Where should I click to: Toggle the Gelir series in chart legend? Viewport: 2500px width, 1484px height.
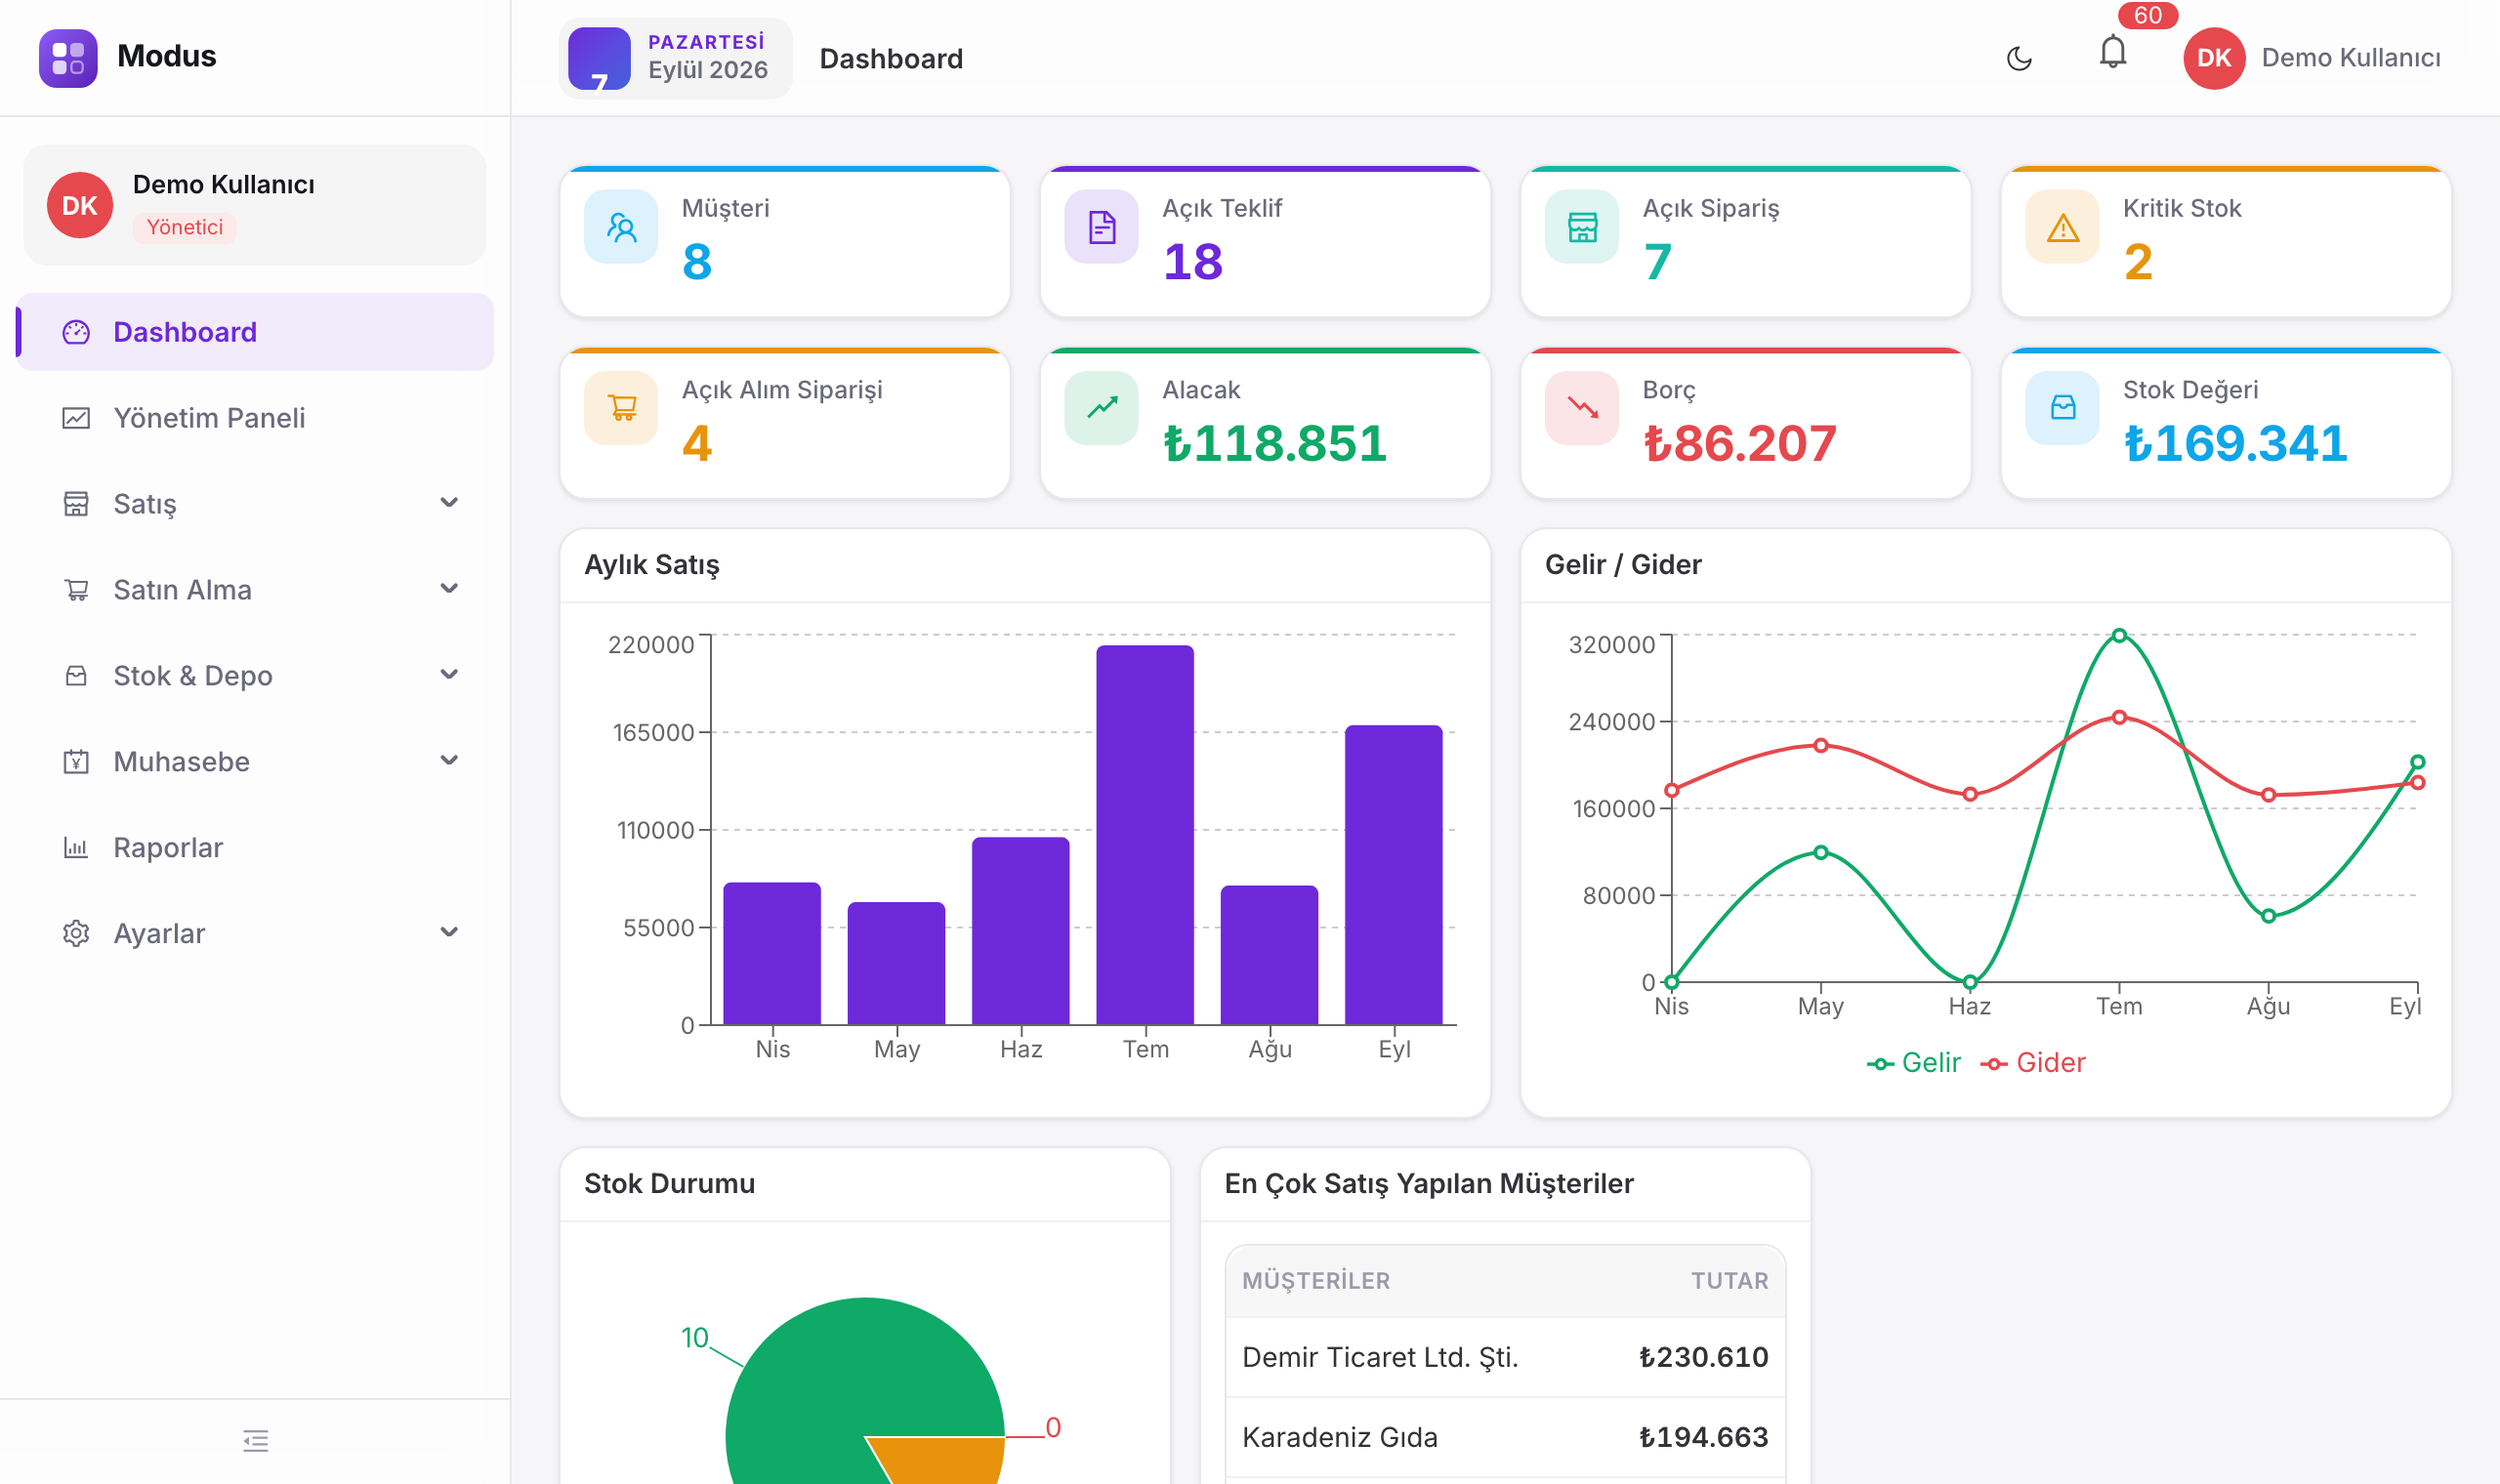pyautogui.click(x=1913, y=1063)
